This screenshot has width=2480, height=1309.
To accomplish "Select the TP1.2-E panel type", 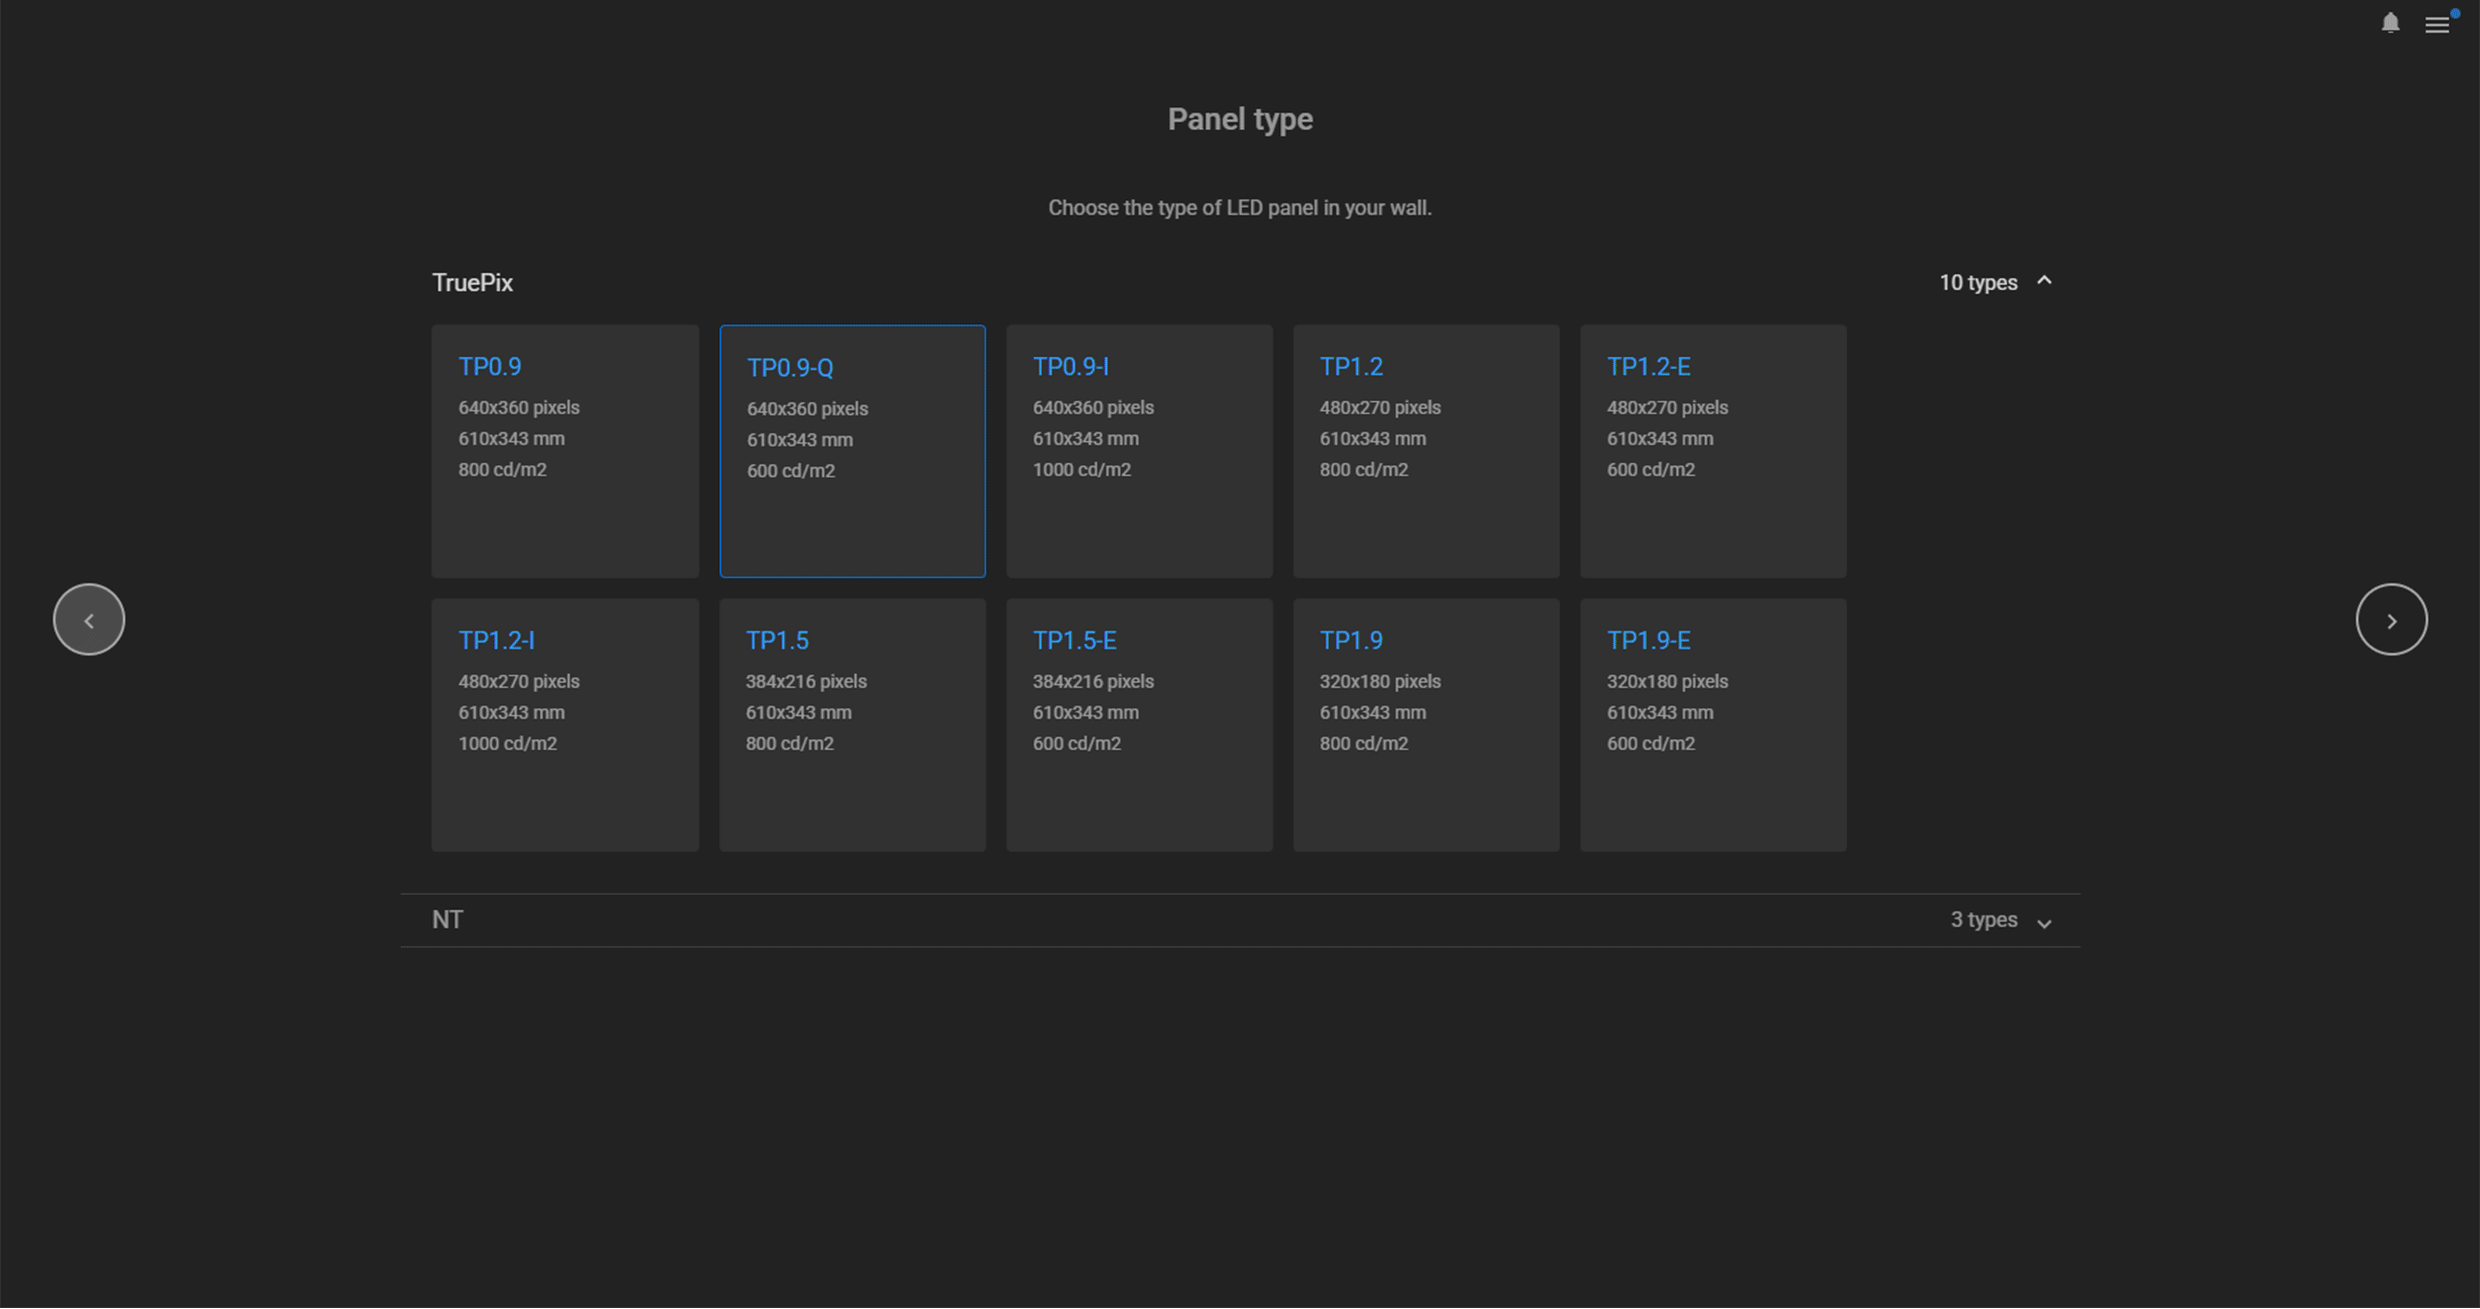I will 1713,451.
